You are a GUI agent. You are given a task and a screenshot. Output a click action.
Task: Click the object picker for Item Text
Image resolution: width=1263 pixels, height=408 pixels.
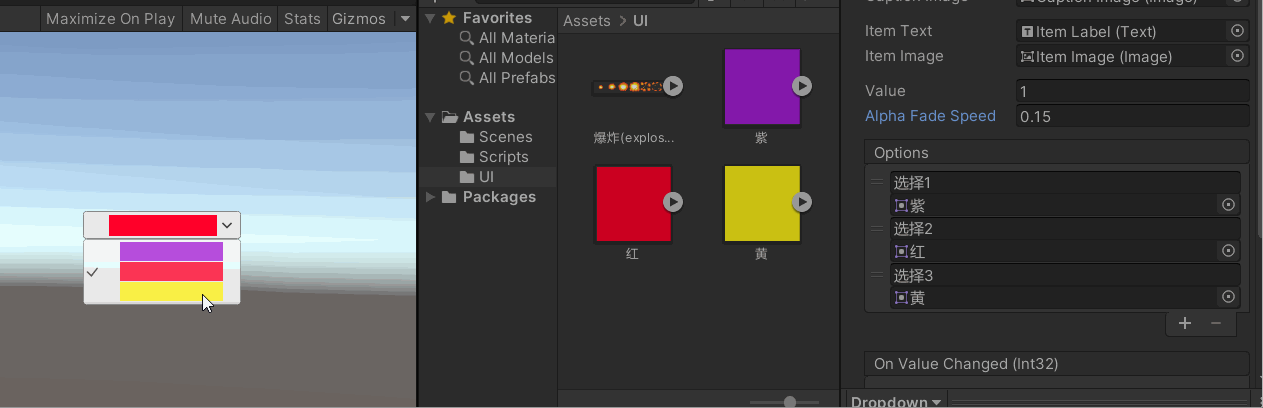pos(1237,31)
